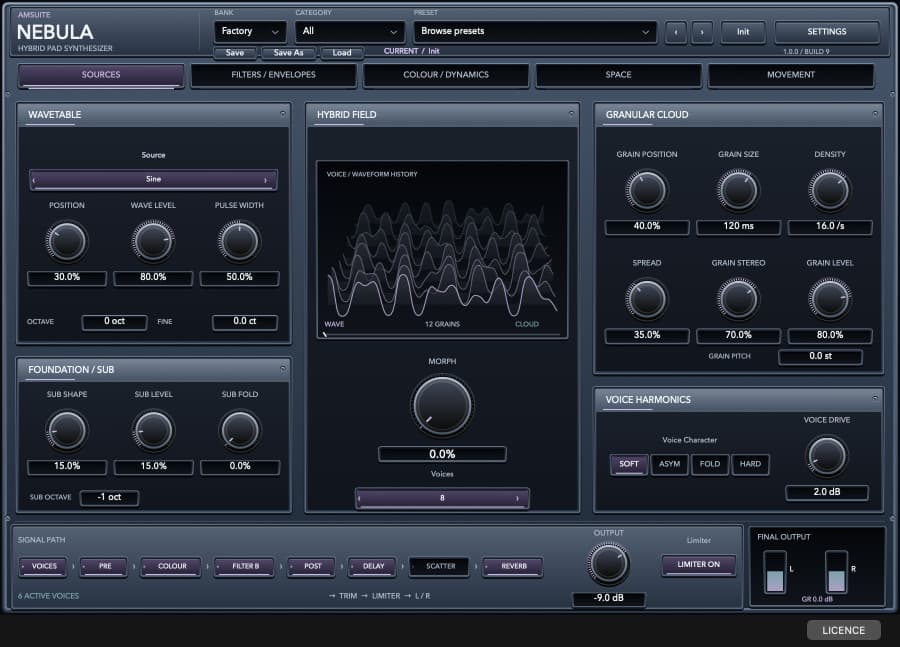Viewport: 900px width, 647px height.
Task: Click the Grain Pitch 0.0 st field
Action: click(820, 357)
